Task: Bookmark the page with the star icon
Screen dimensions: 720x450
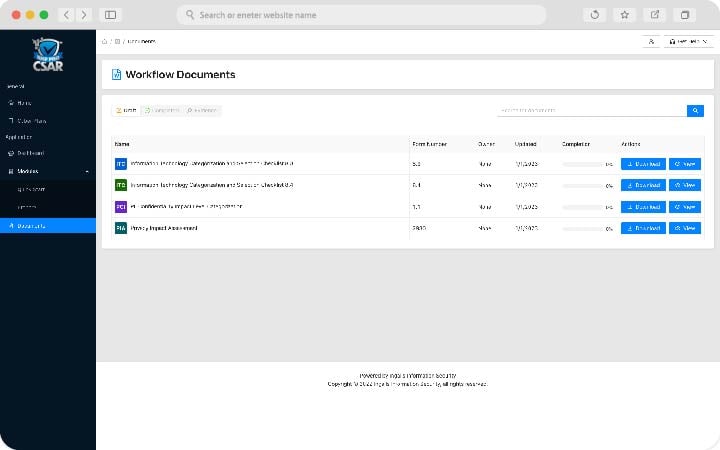Action: 624,15
